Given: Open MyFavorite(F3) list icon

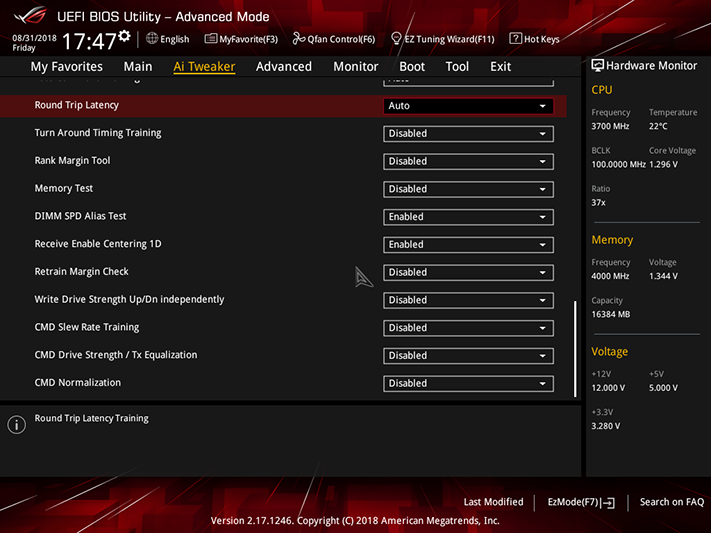Looking at the screenshot, I should 210,39.
